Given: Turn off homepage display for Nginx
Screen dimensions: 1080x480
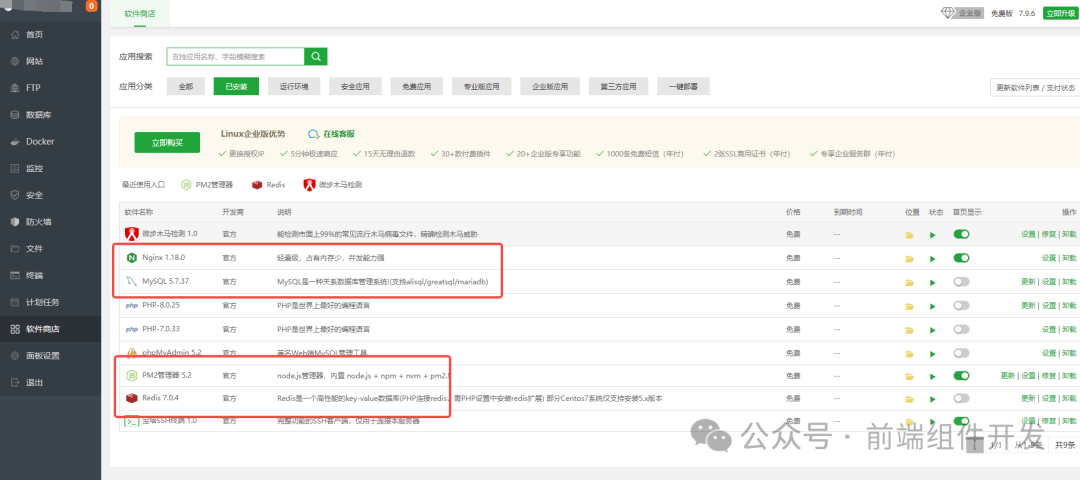Looking at the screenshot, I should (961, 258).
